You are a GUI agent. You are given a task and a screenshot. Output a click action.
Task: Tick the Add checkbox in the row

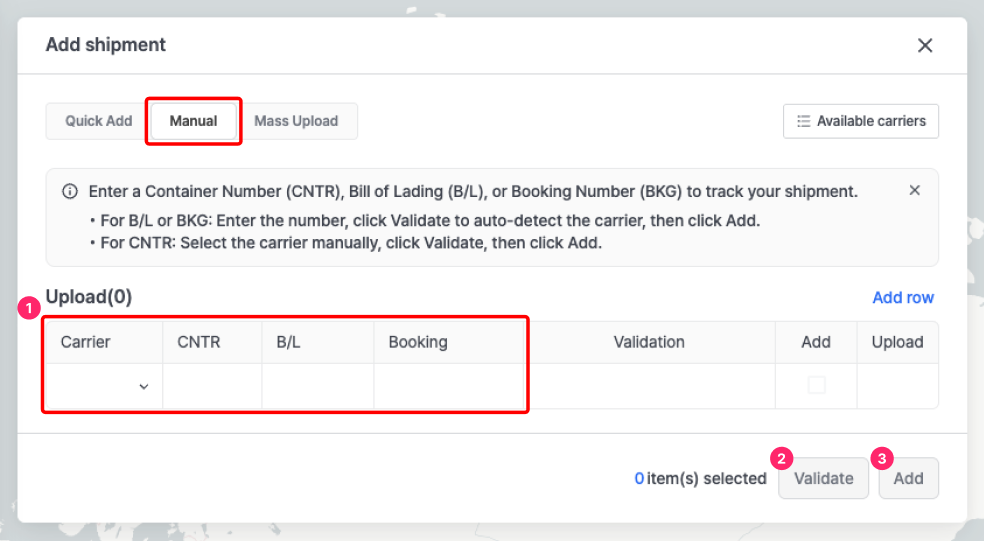[816, 385]
